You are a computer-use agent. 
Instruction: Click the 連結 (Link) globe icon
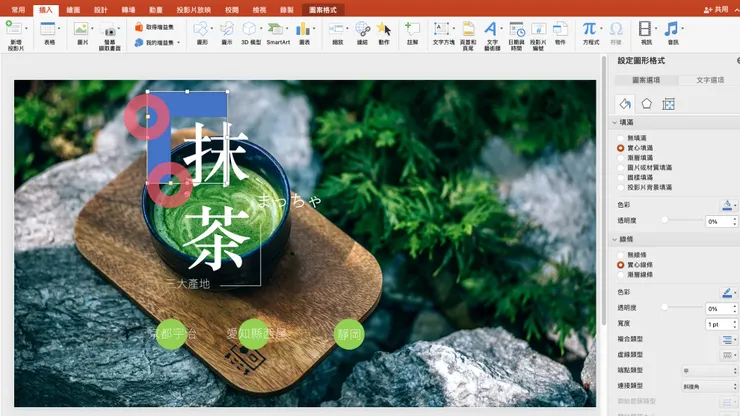click(362, 29)
